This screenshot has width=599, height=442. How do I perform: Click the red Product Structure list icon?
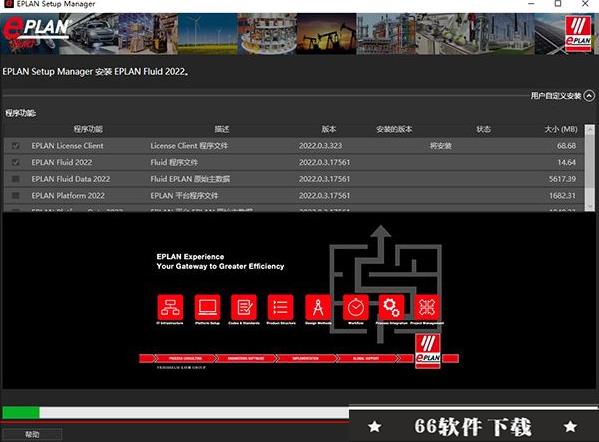click(281, 307)
